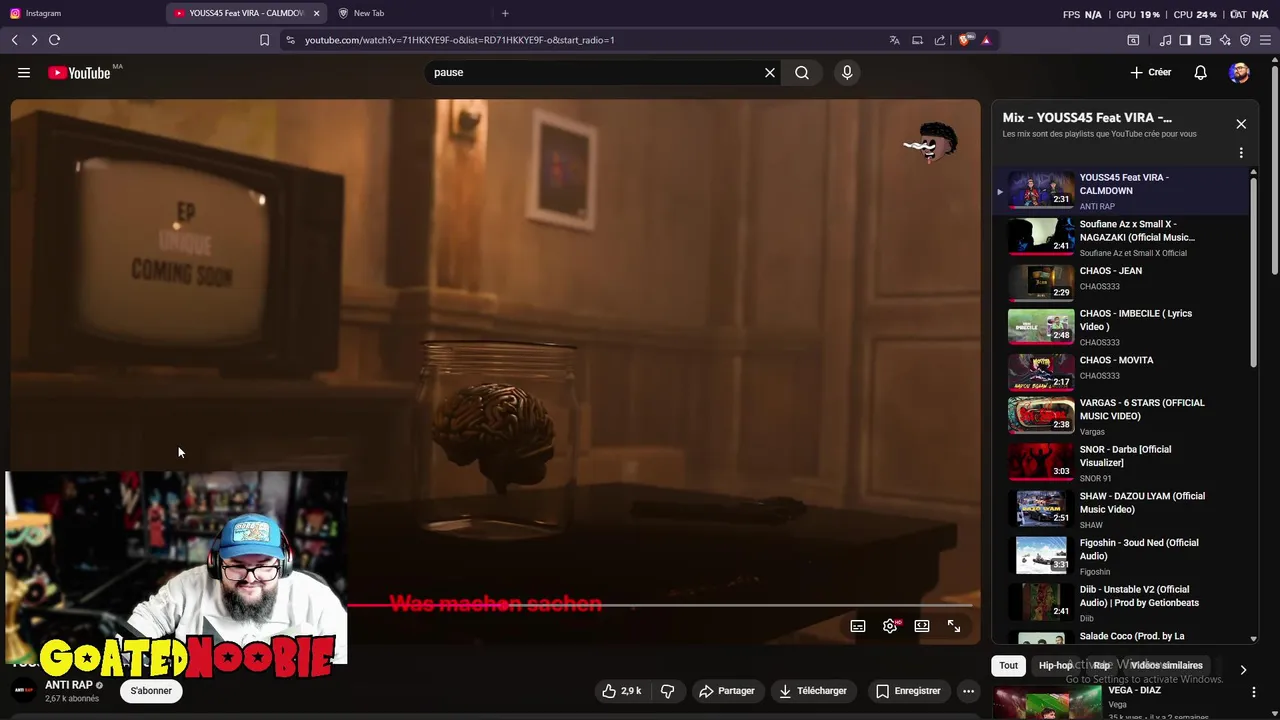The height and width of the screenshot is (720, 1280).
Task: Select the Rap filter chip
Action: (1101, 666)
